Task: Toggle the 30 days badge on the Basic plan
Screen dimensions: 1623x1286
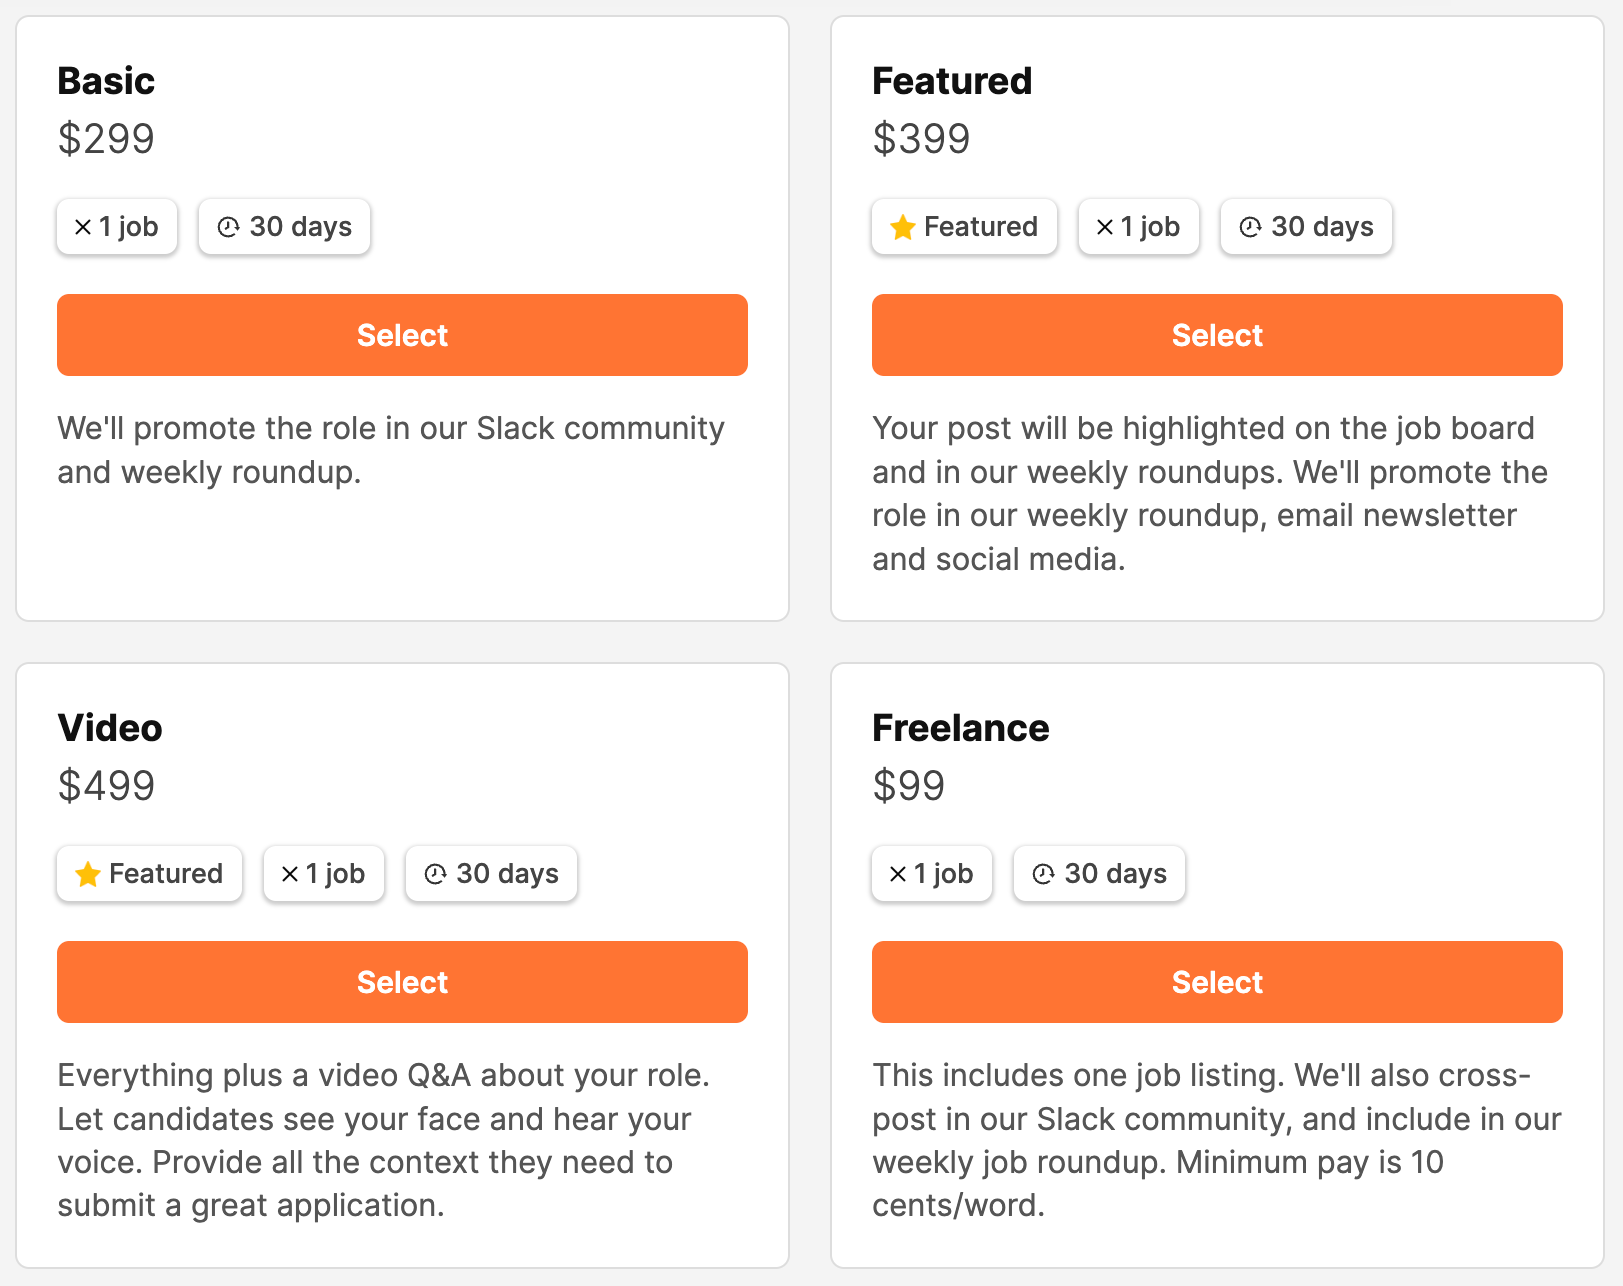Action: (x=284, y=227)
